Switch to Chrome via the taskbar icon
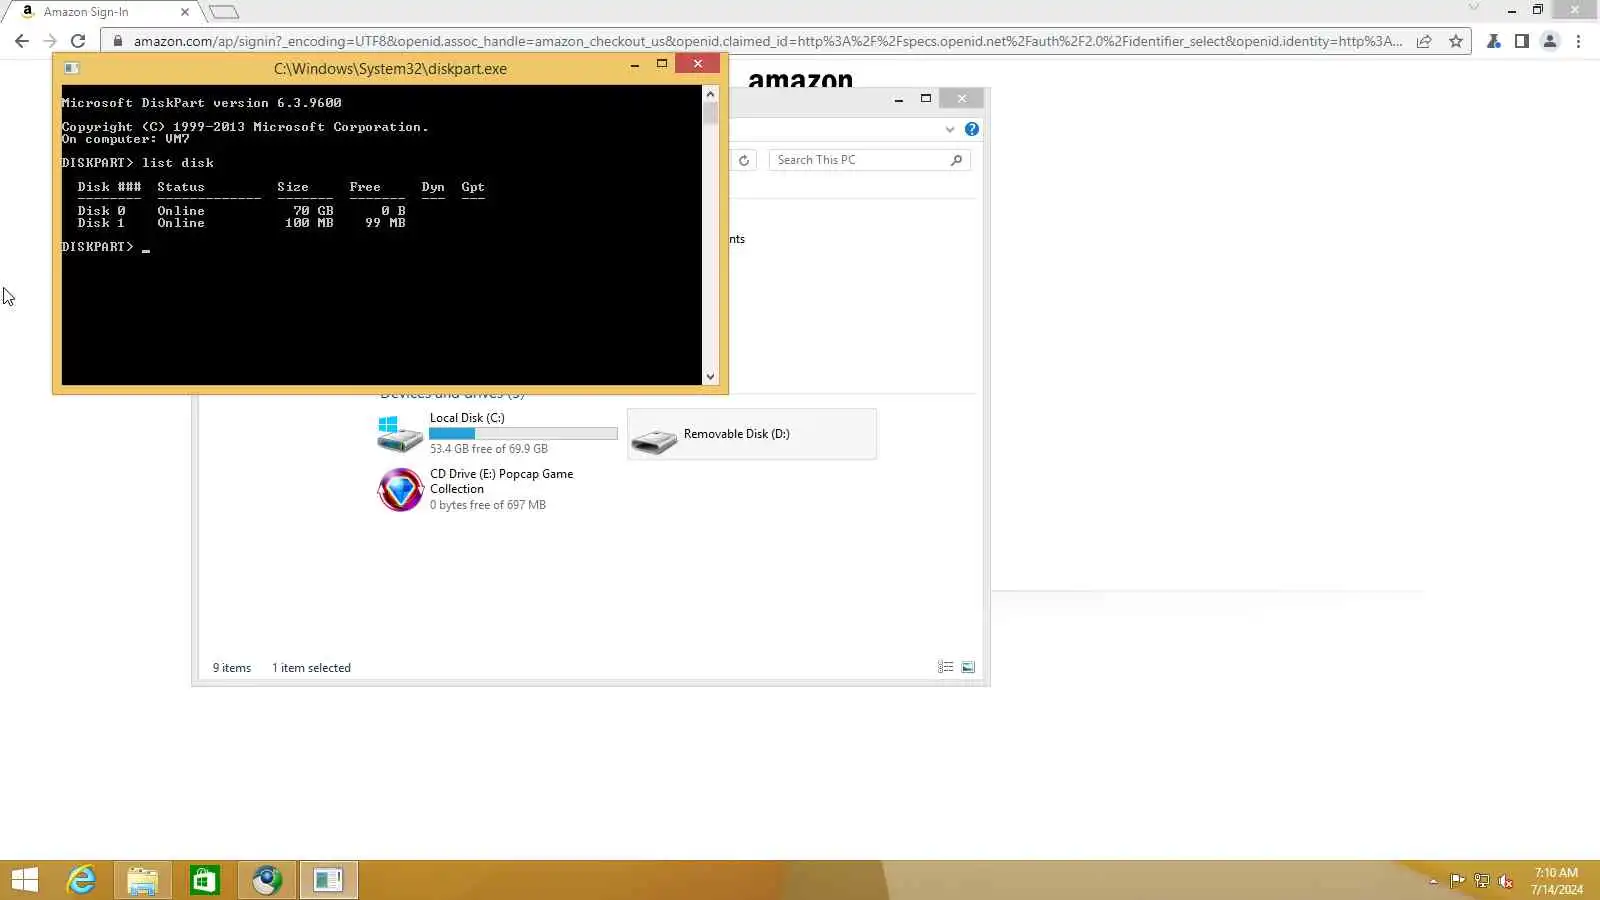Screen dimensions: 1600x900 pos(267,880)
